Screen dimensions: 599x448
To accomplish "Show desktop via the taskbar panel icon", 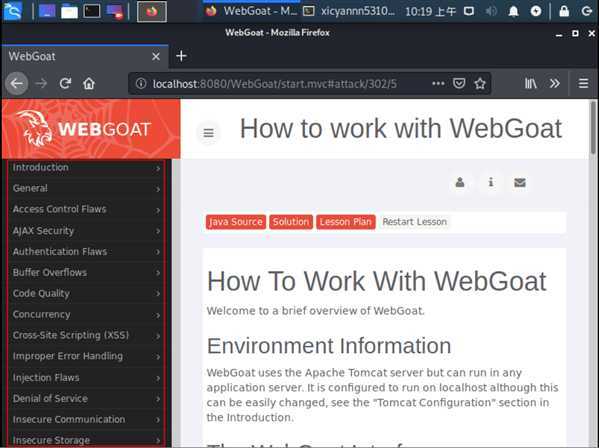I will tap(47, 11).
